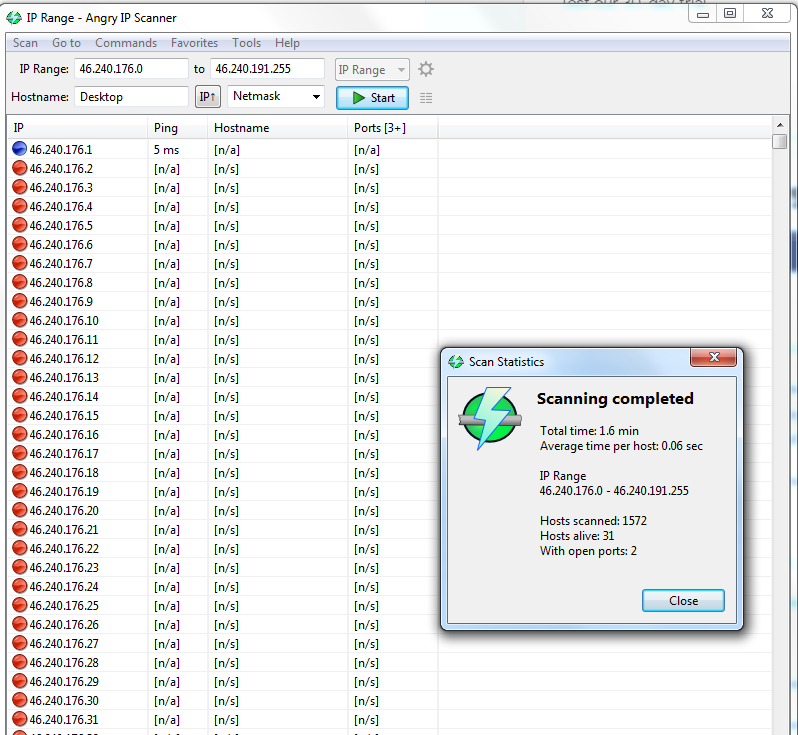Sort by the Hostname column header
The image size is (798, 735).
278,128
